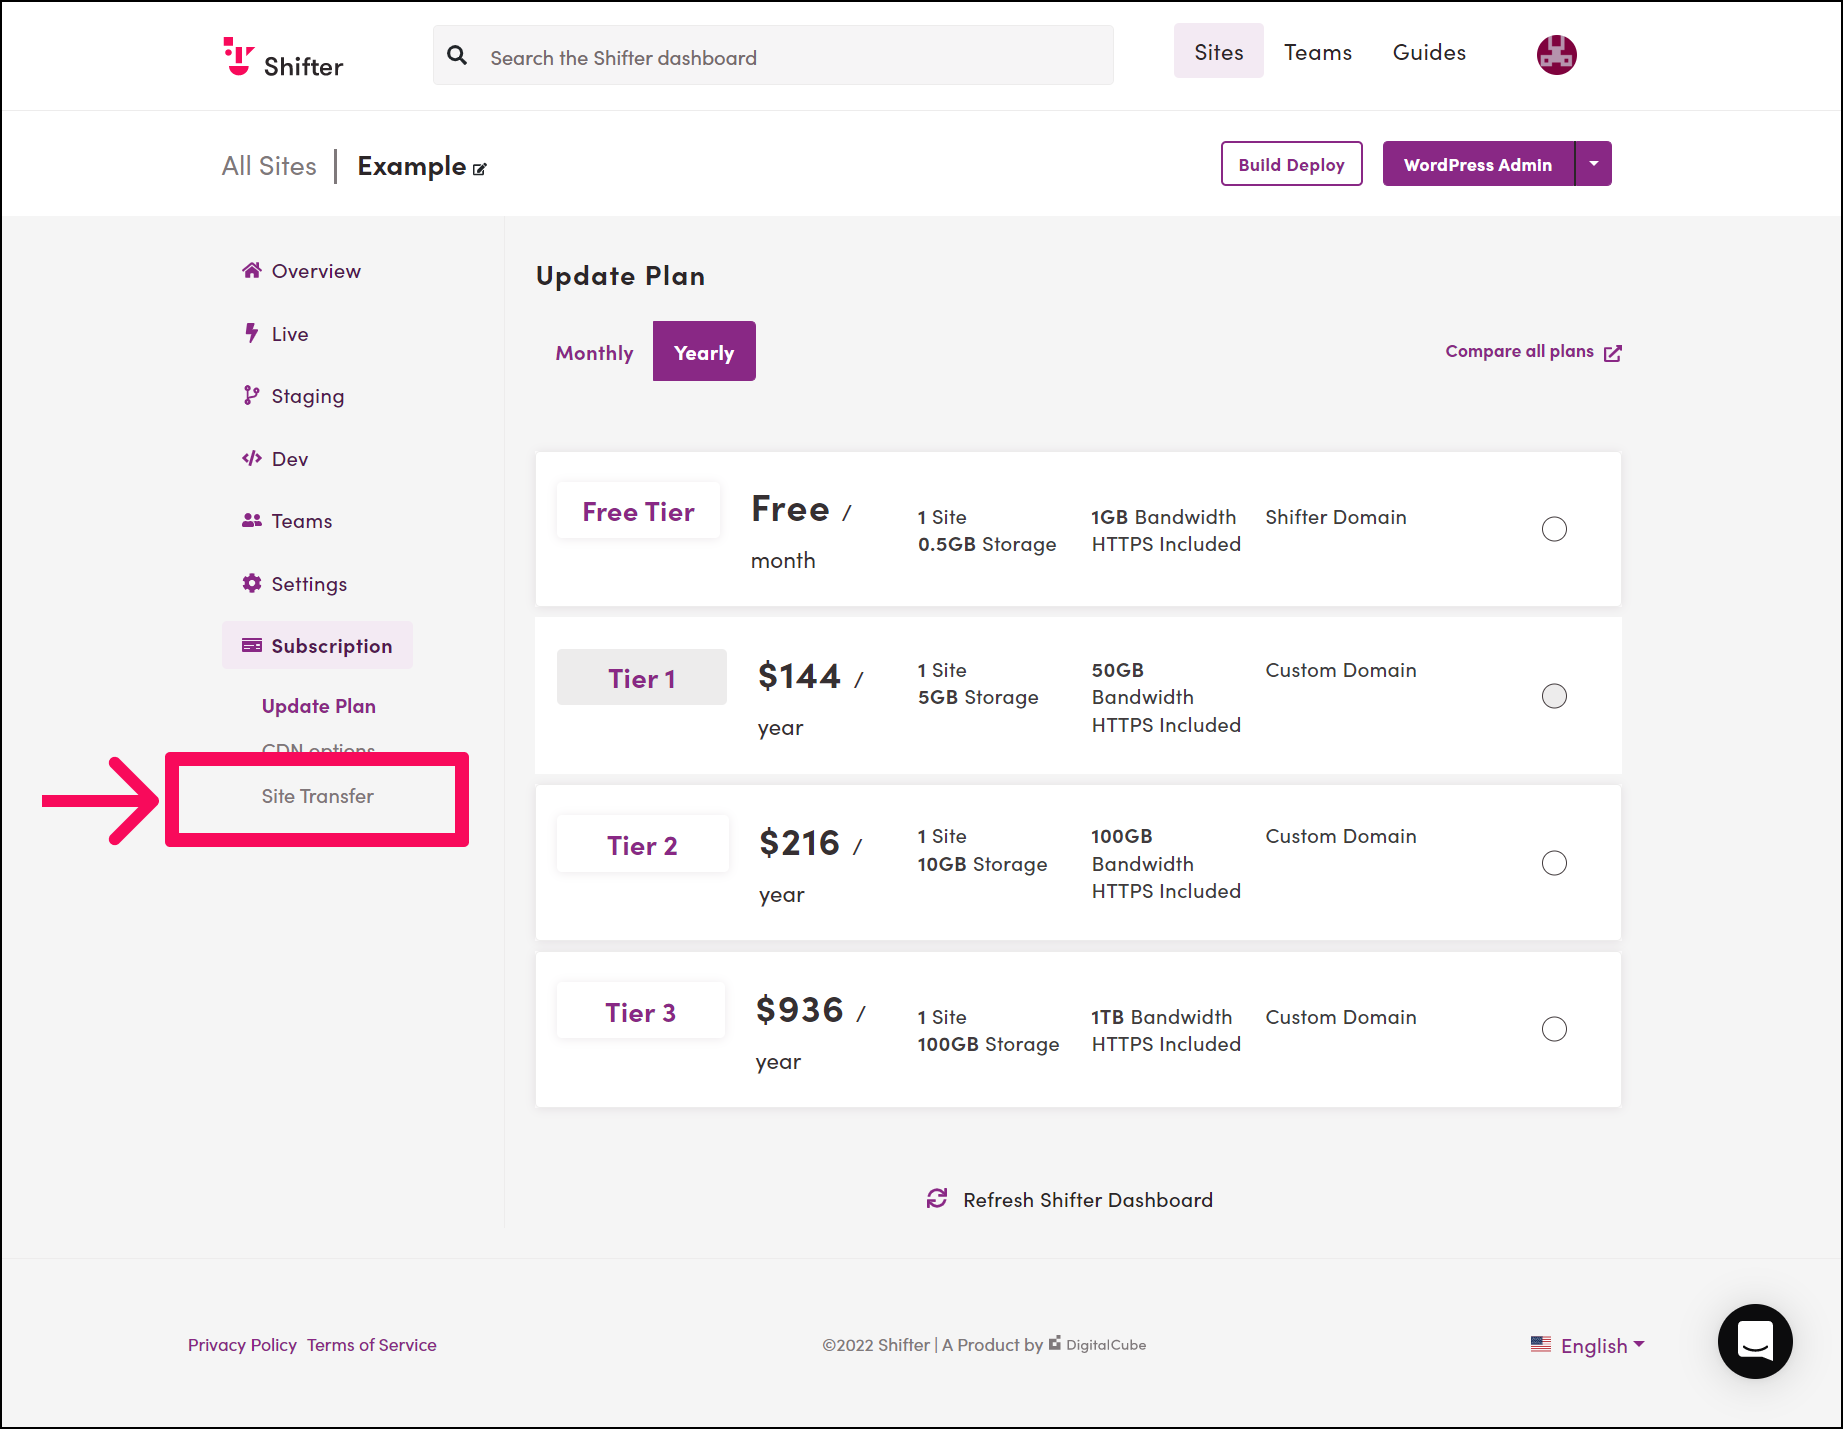This screenshot has width=1843, height=1429.
Task: Click the 1TB Bandwidth text
Action: (x=1161, y=1017)
